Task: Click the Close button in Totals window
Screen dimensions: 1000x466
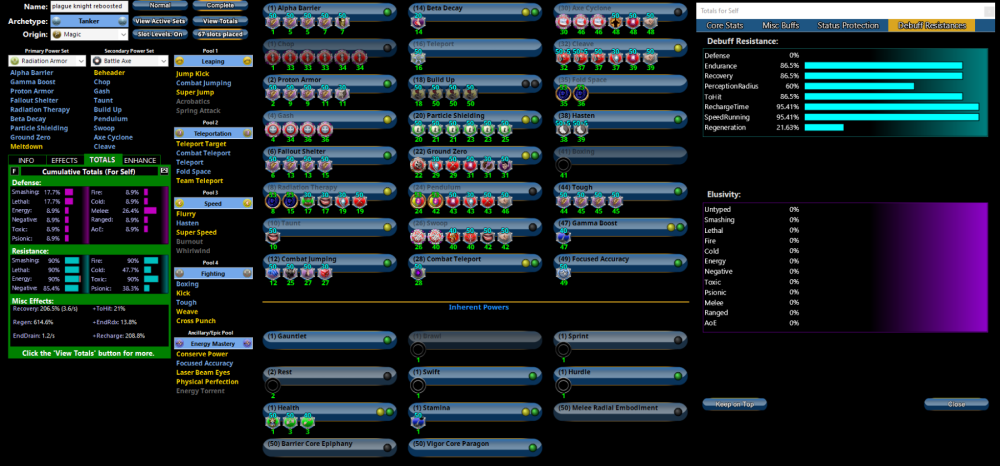Action: [956, 404]
